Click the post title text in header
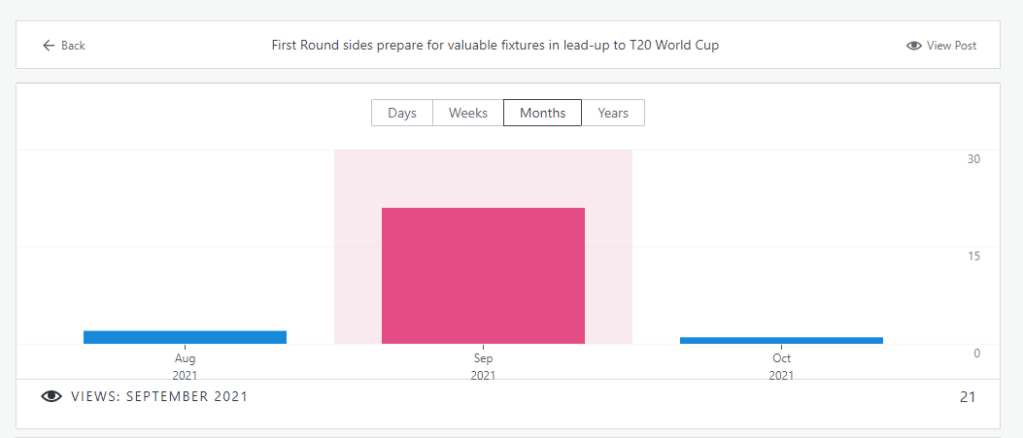 tap(495, 46)
